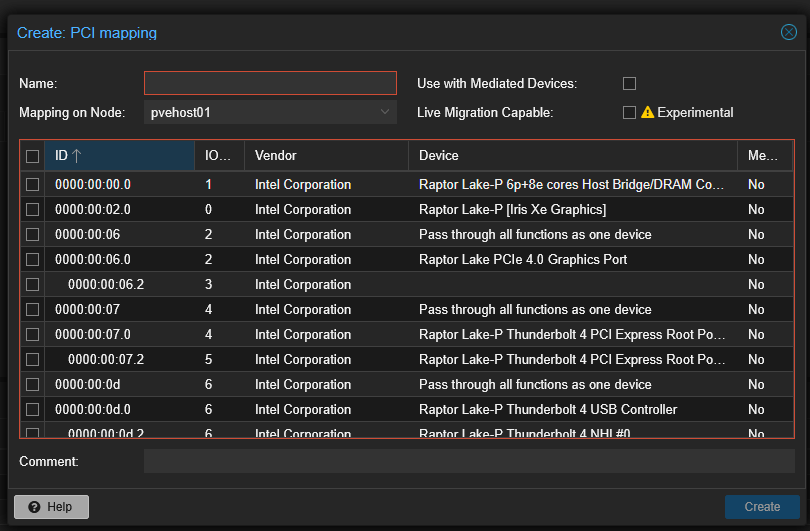Click Thunderbolt Root Port text in 0000:00:07.0 row
This screenshot has height=531, width=810.
coord(572,335)
